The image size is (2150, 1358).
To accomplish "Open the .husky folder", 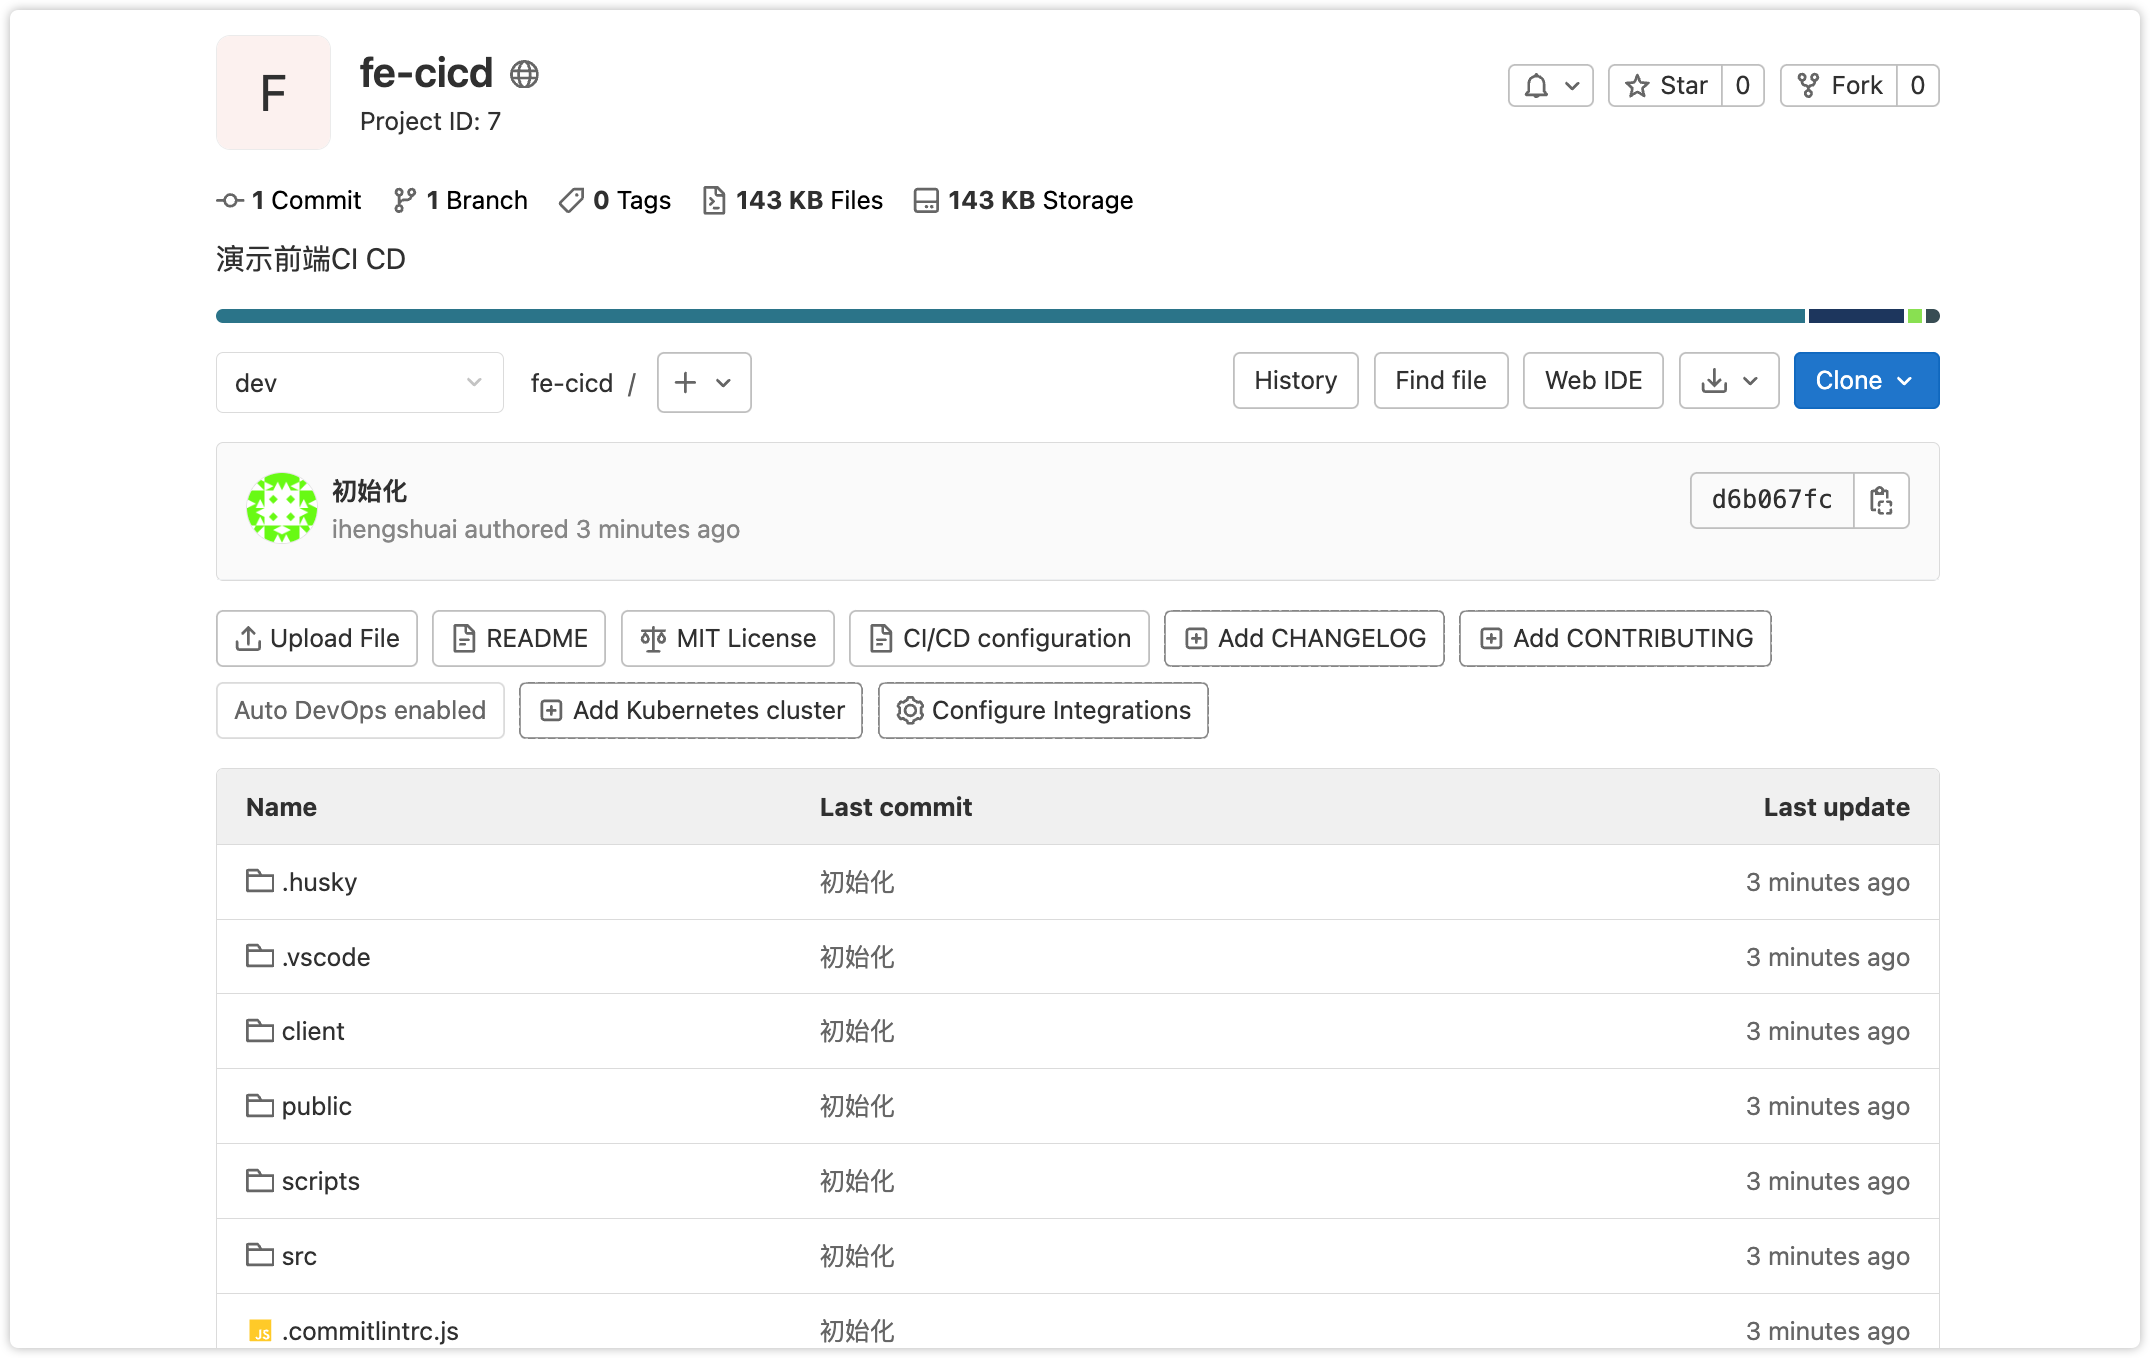I will point(319,882).
